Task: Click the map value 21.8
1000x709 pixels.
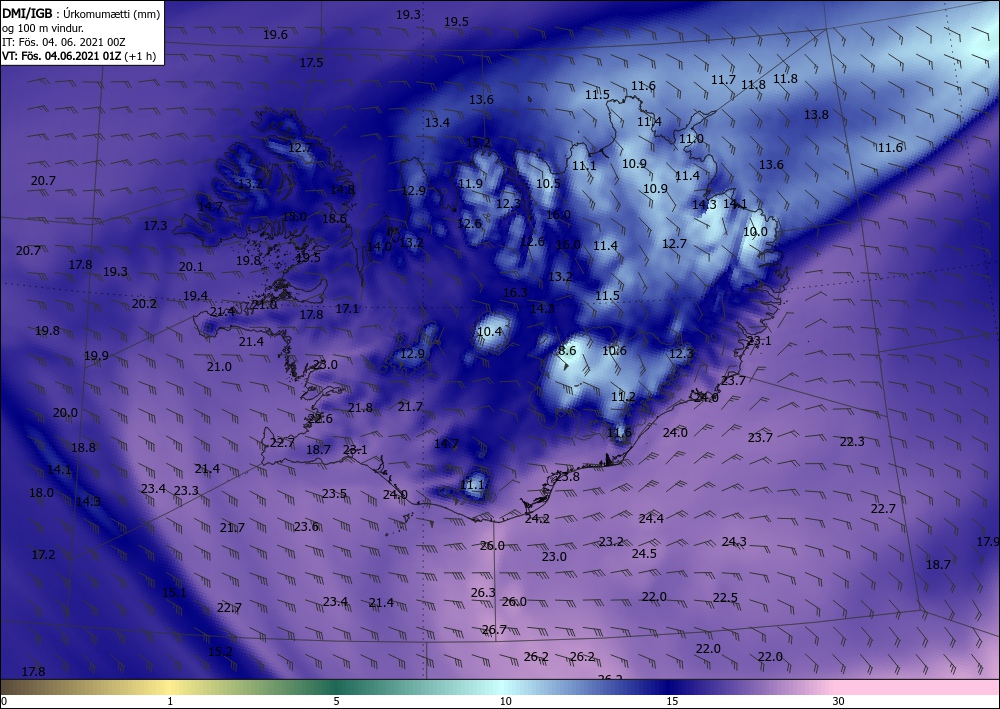Action: pyautogui.click(x=360, y=407)
